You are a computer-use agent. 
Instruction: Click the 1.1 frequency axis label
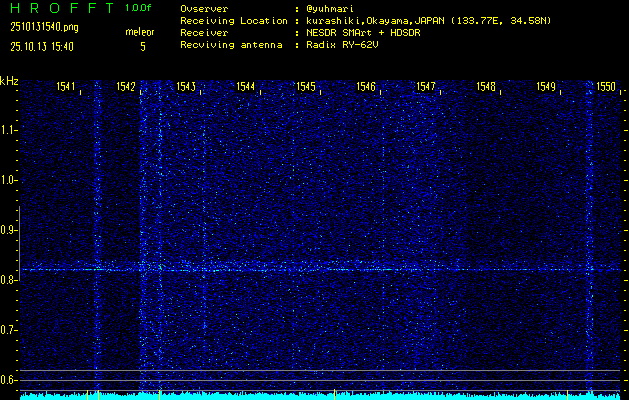tap(9, 130)
